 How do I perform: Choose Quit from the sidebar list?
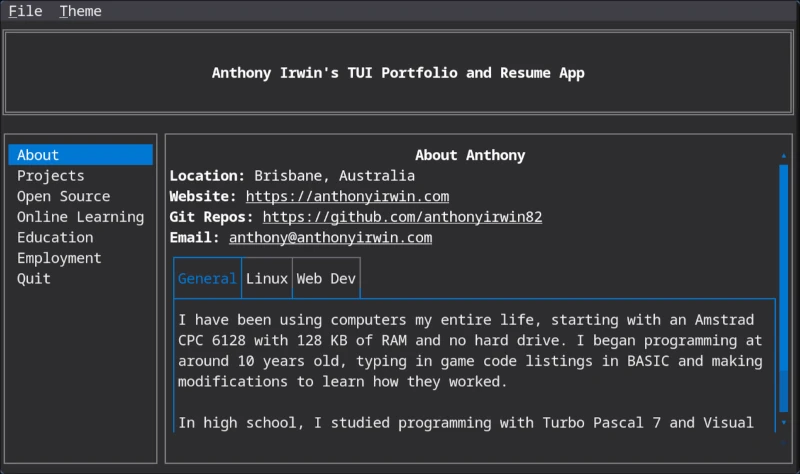click(81, 279)
